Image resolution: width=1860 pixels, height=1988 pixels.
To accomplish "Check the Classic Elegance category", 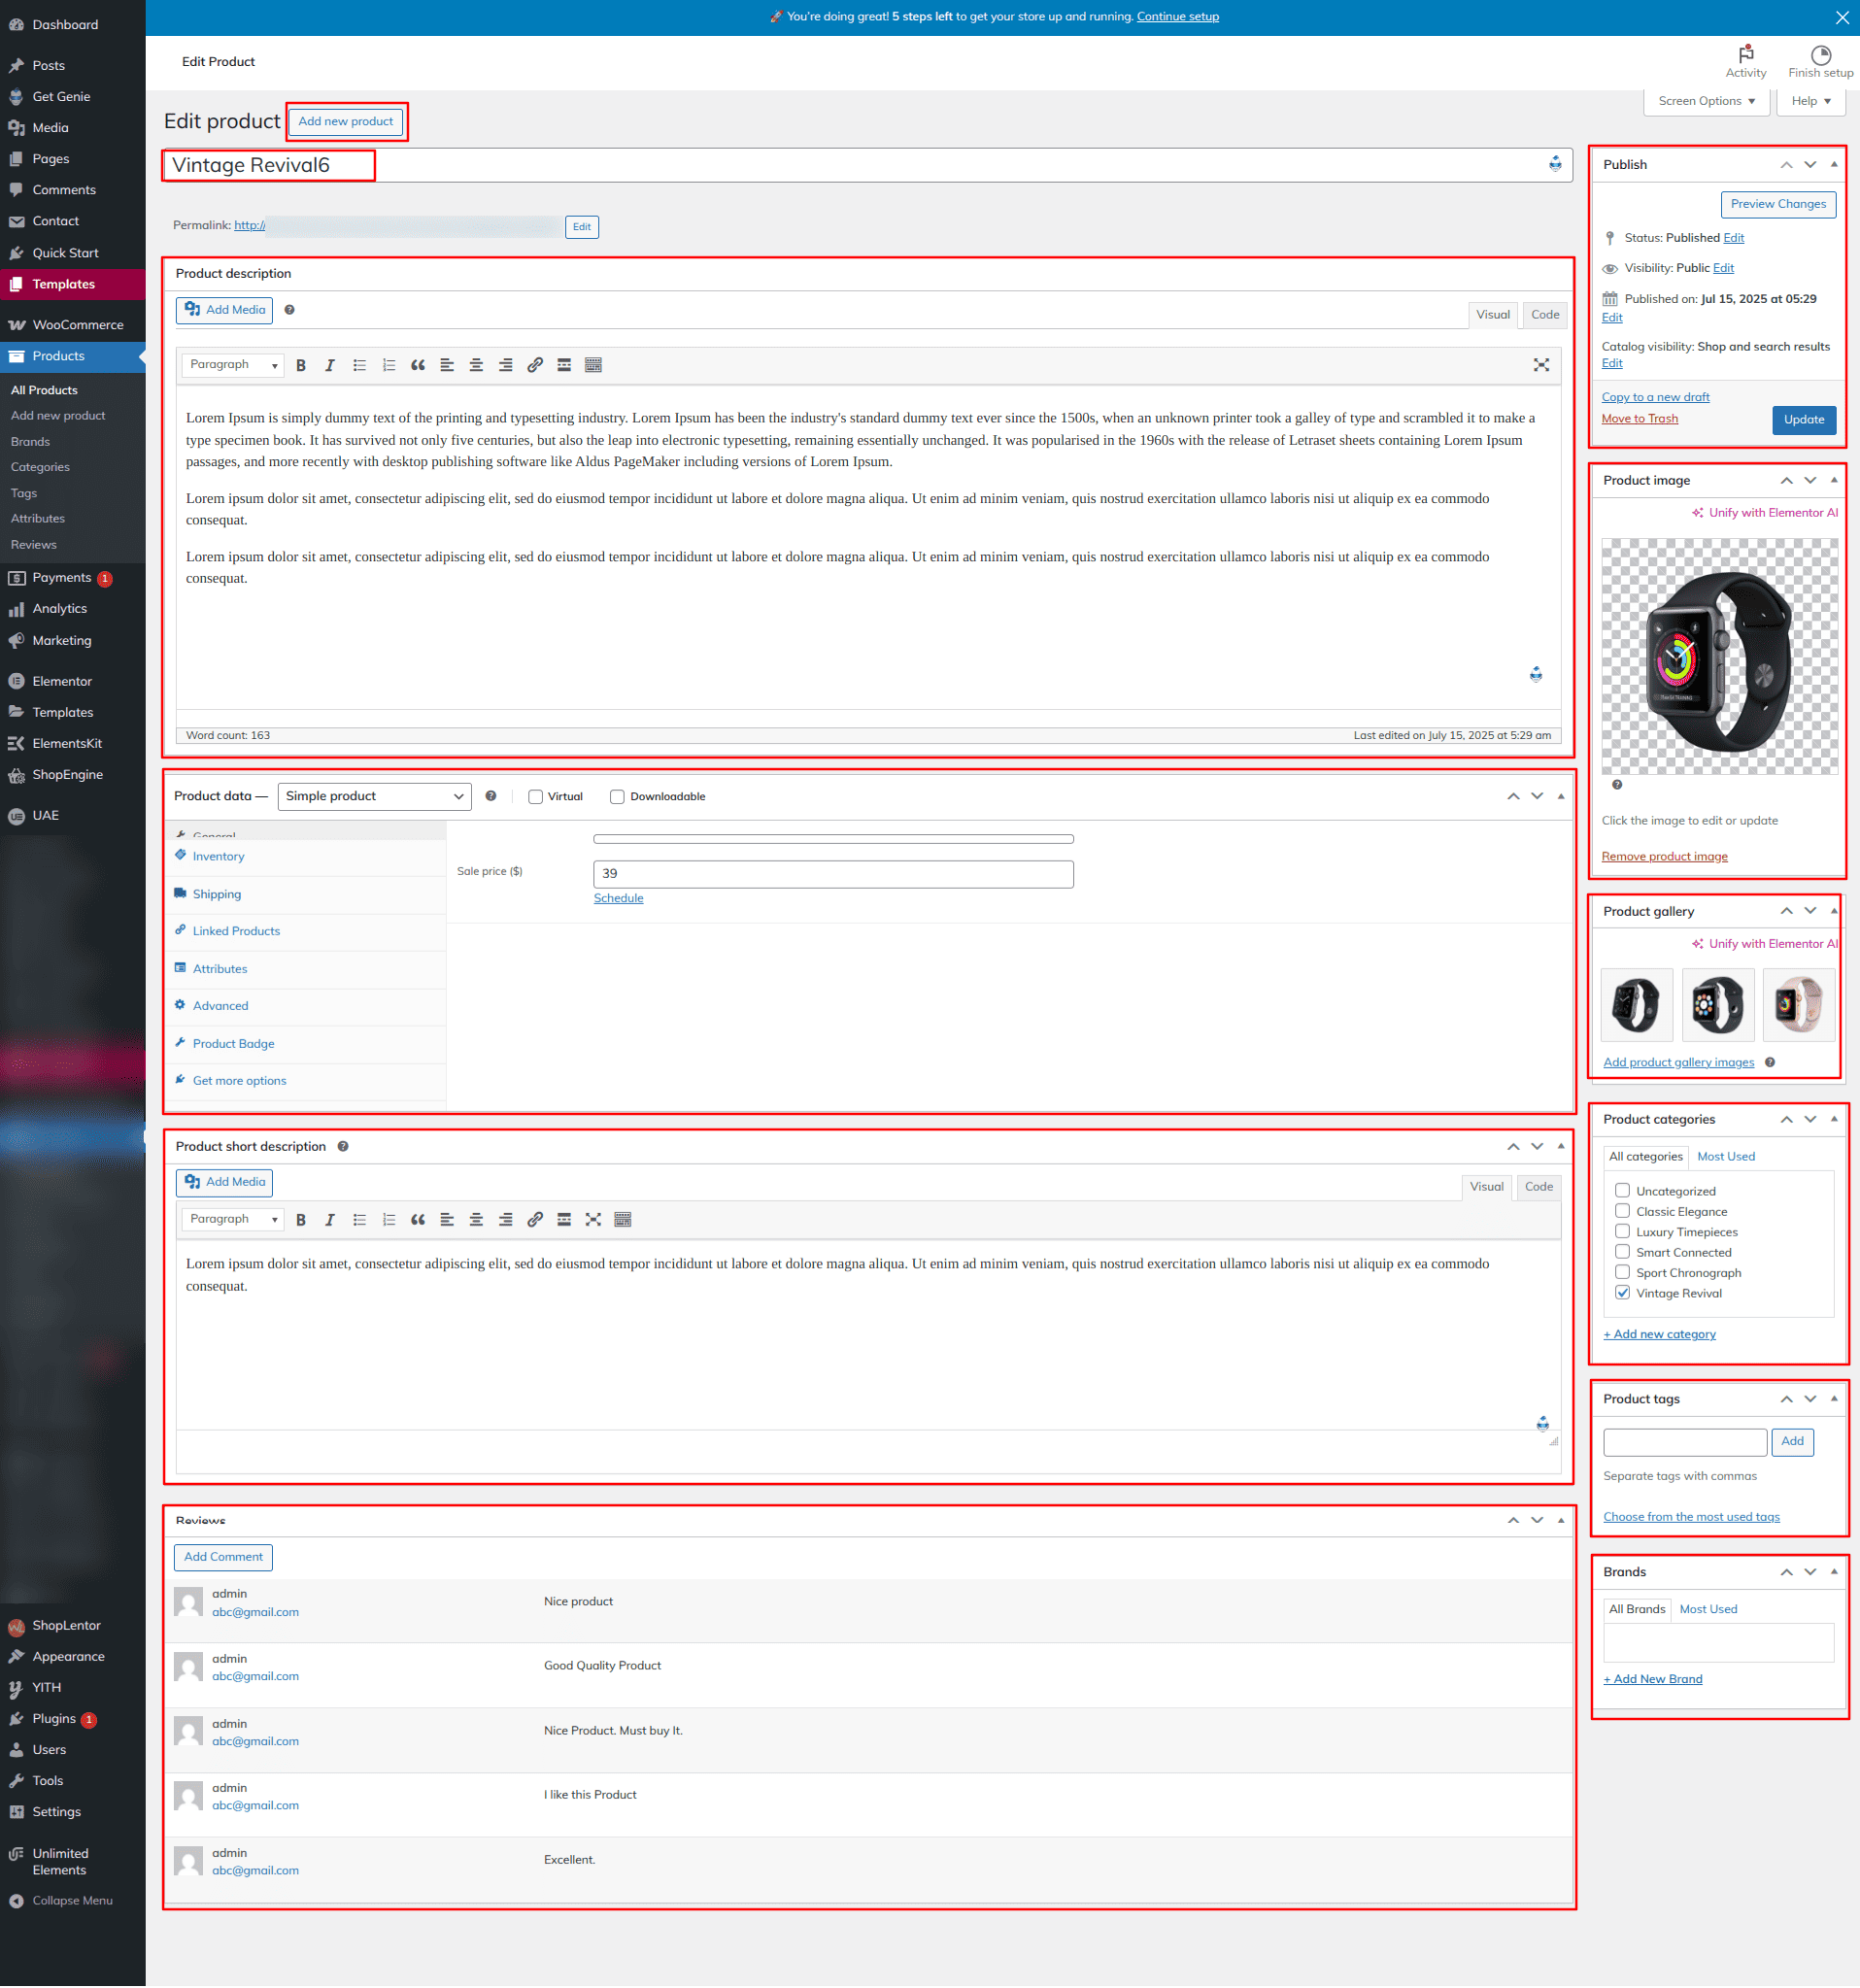I will (x=1623, y=1211).
